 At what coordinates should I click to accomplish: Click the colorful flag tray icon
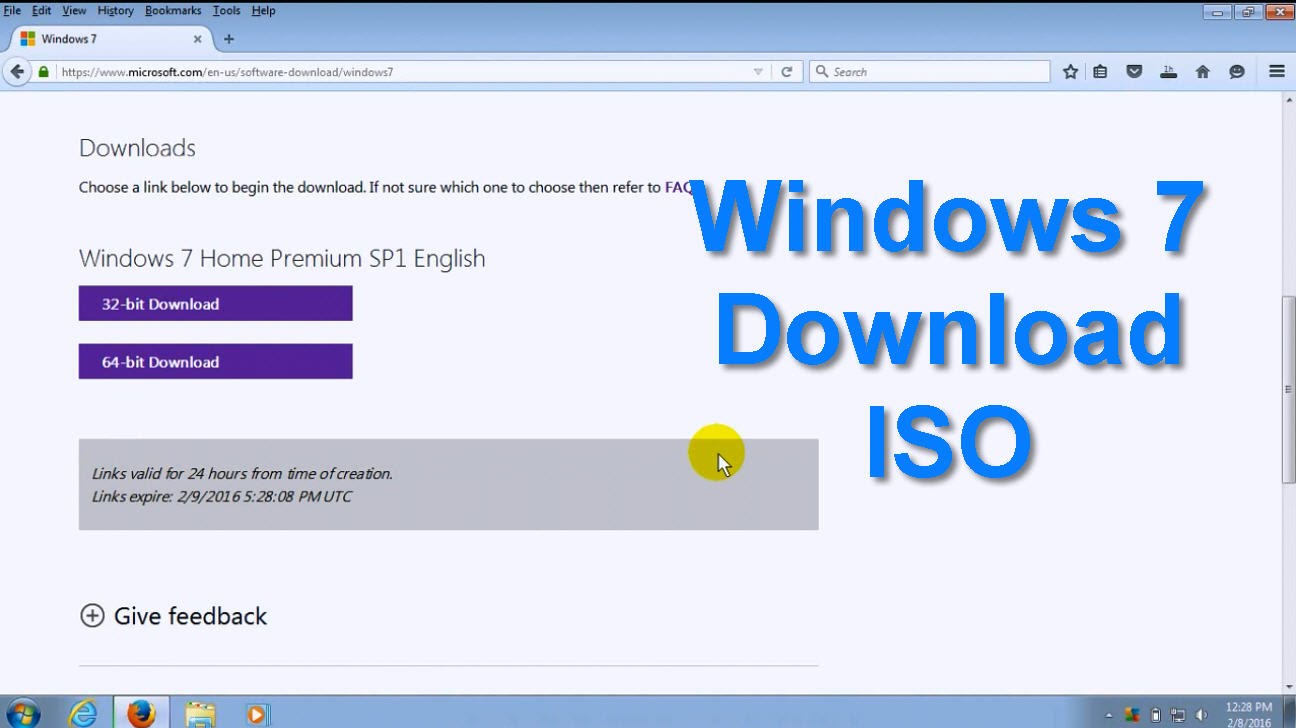1132,715
